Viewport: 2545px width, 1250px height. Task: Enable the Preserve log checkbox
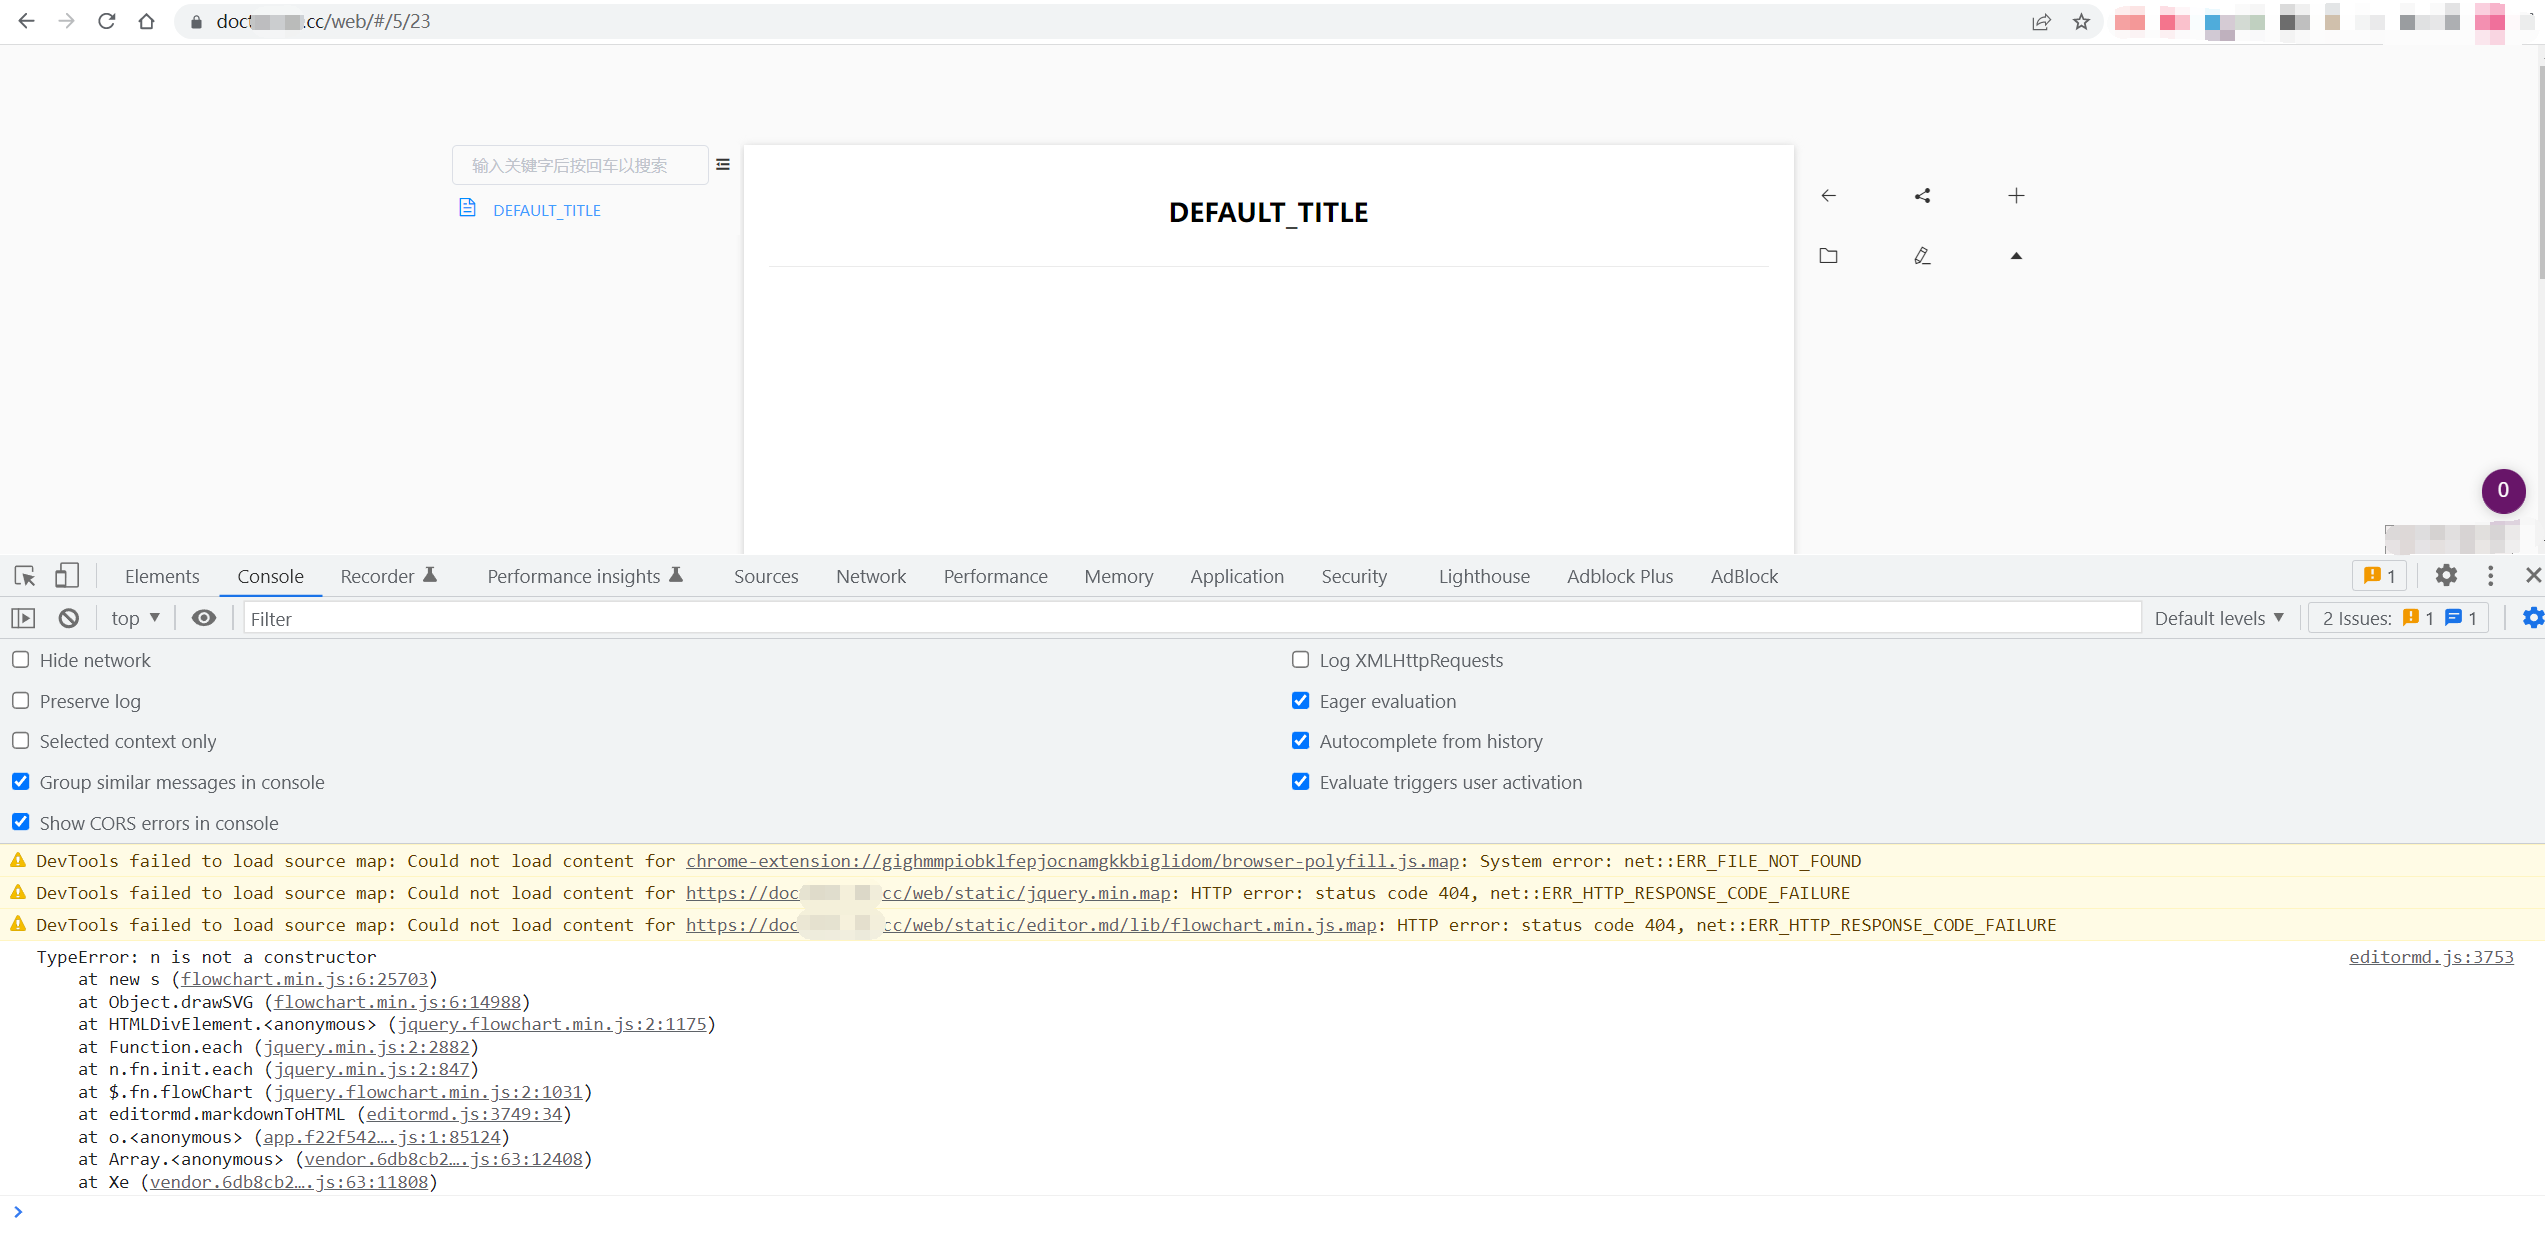point(20,700)
